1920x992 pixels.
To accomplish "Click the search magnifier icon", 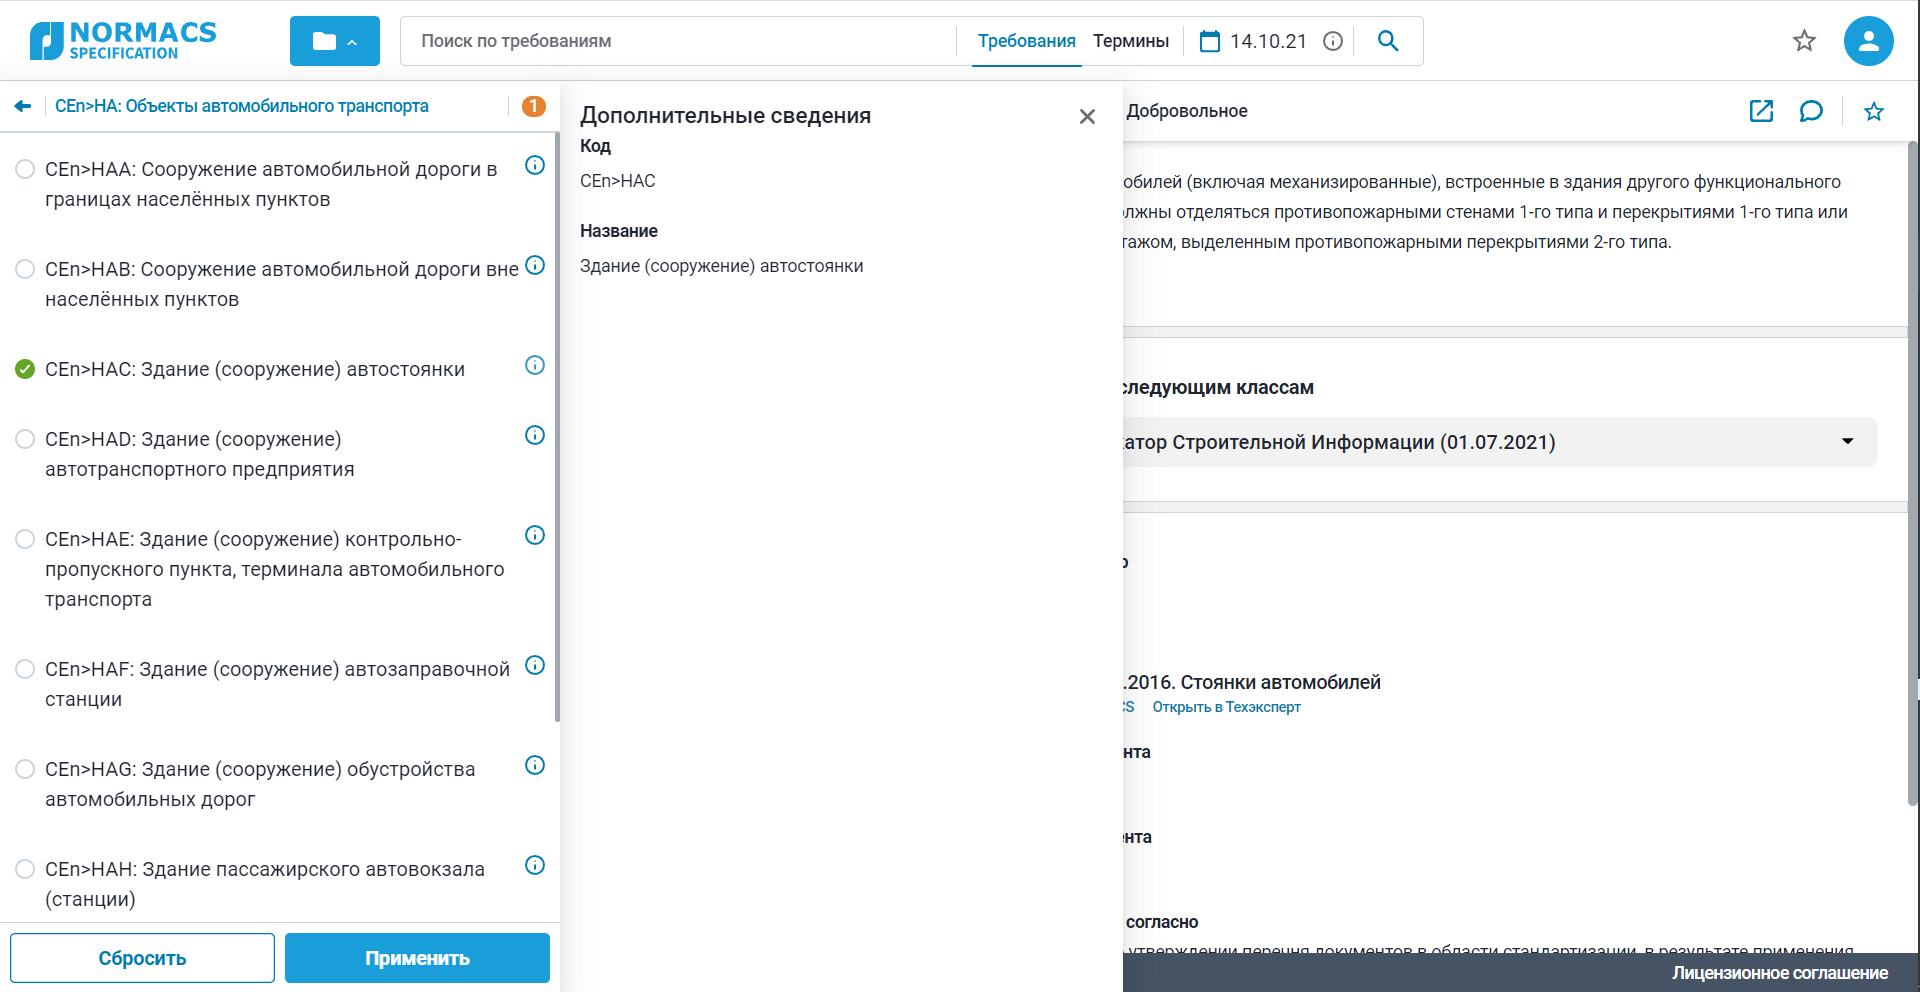I will click(x=1388, y=41).
